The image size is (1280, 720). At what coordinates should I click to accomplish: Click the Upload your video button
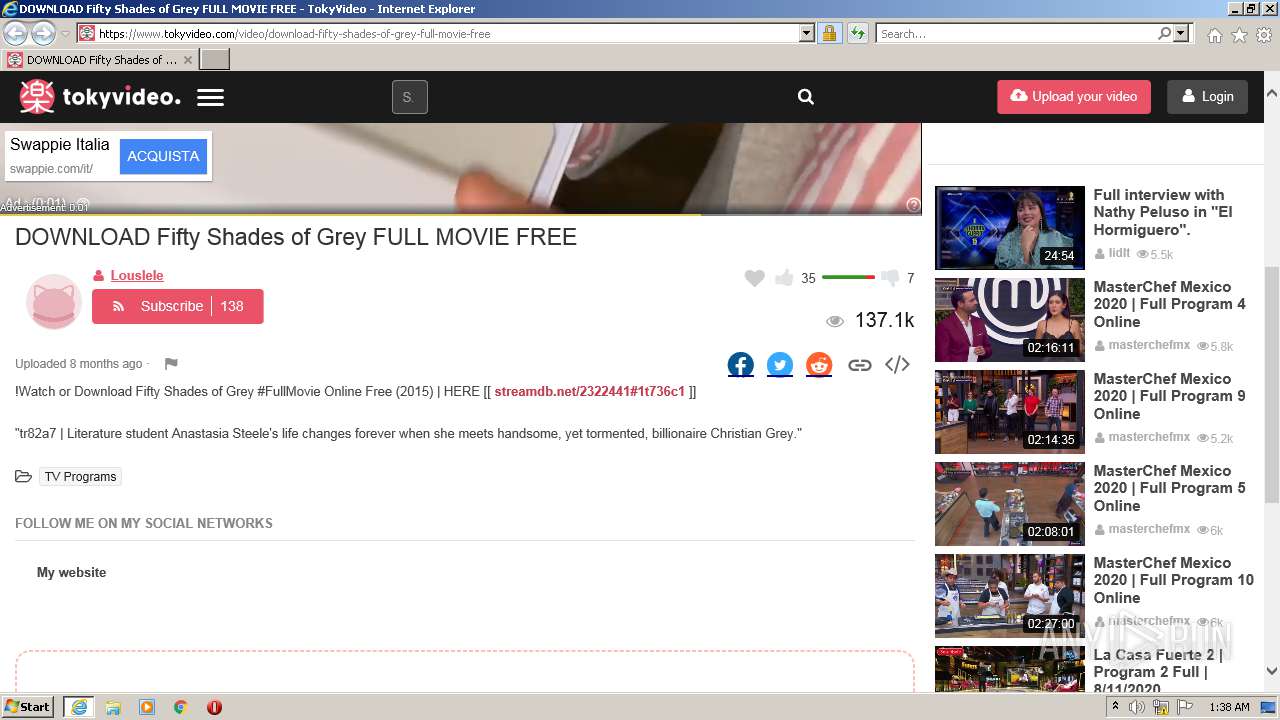coord(1074,97)
